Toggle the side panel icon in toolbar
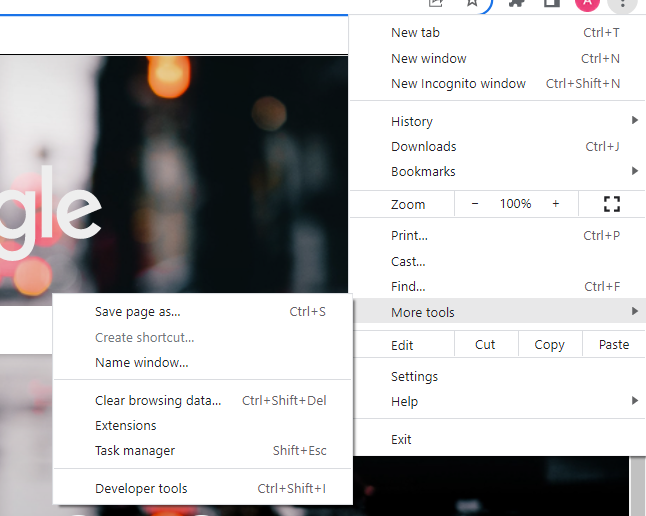Screen dimensions: 646x516 pyautogui.click(x=552, y=3)
